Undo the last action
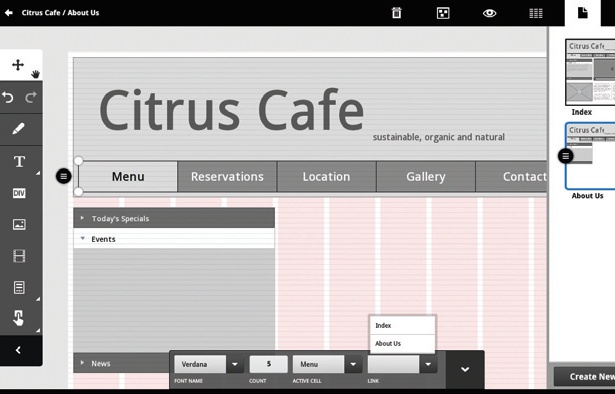This screenshot has height=394, width=615. (8, 97)
